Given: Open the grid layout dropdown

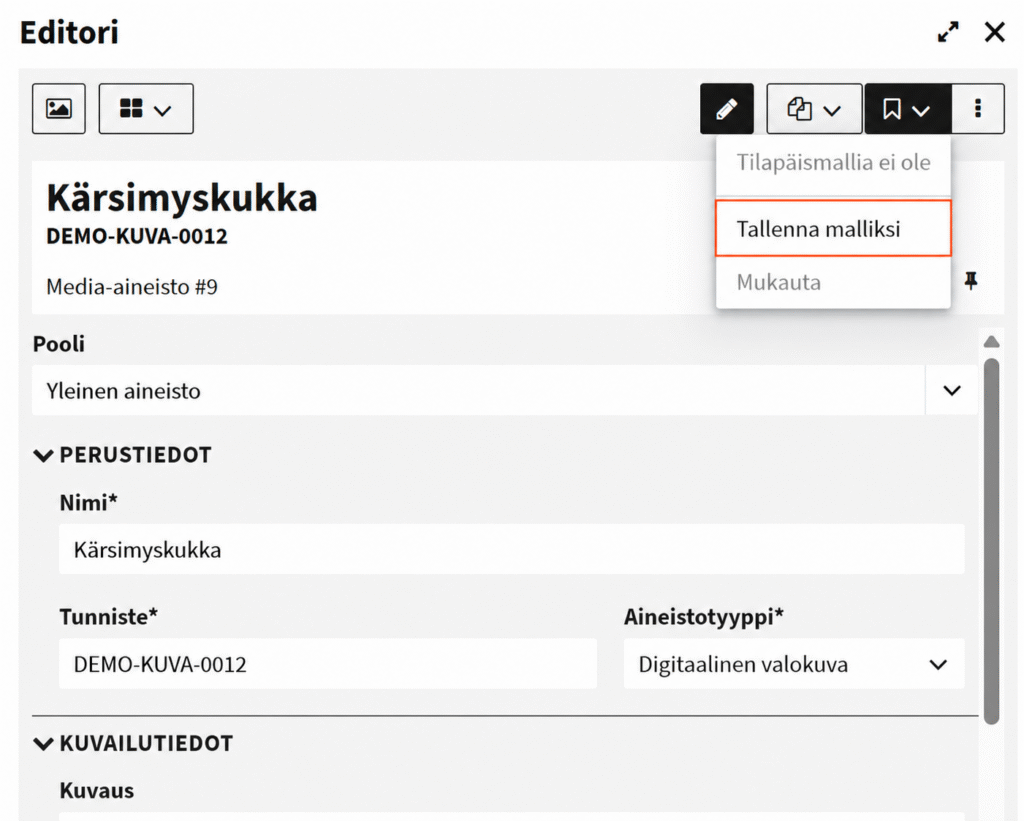Looking at the screenshot, I should pyautogui.click(x=146, y=108).
